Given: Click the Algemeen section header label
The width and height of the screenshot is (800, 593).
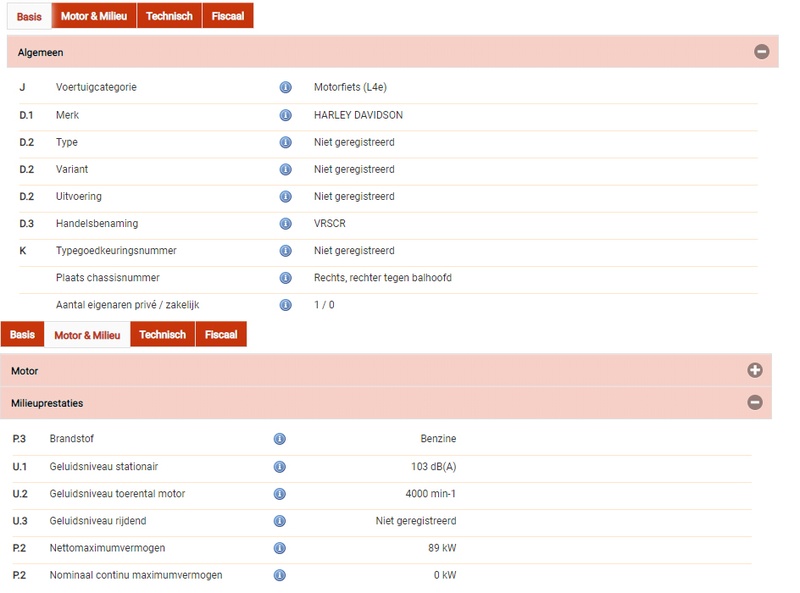Looking at the screenshot, I should [x=40, y=53].
